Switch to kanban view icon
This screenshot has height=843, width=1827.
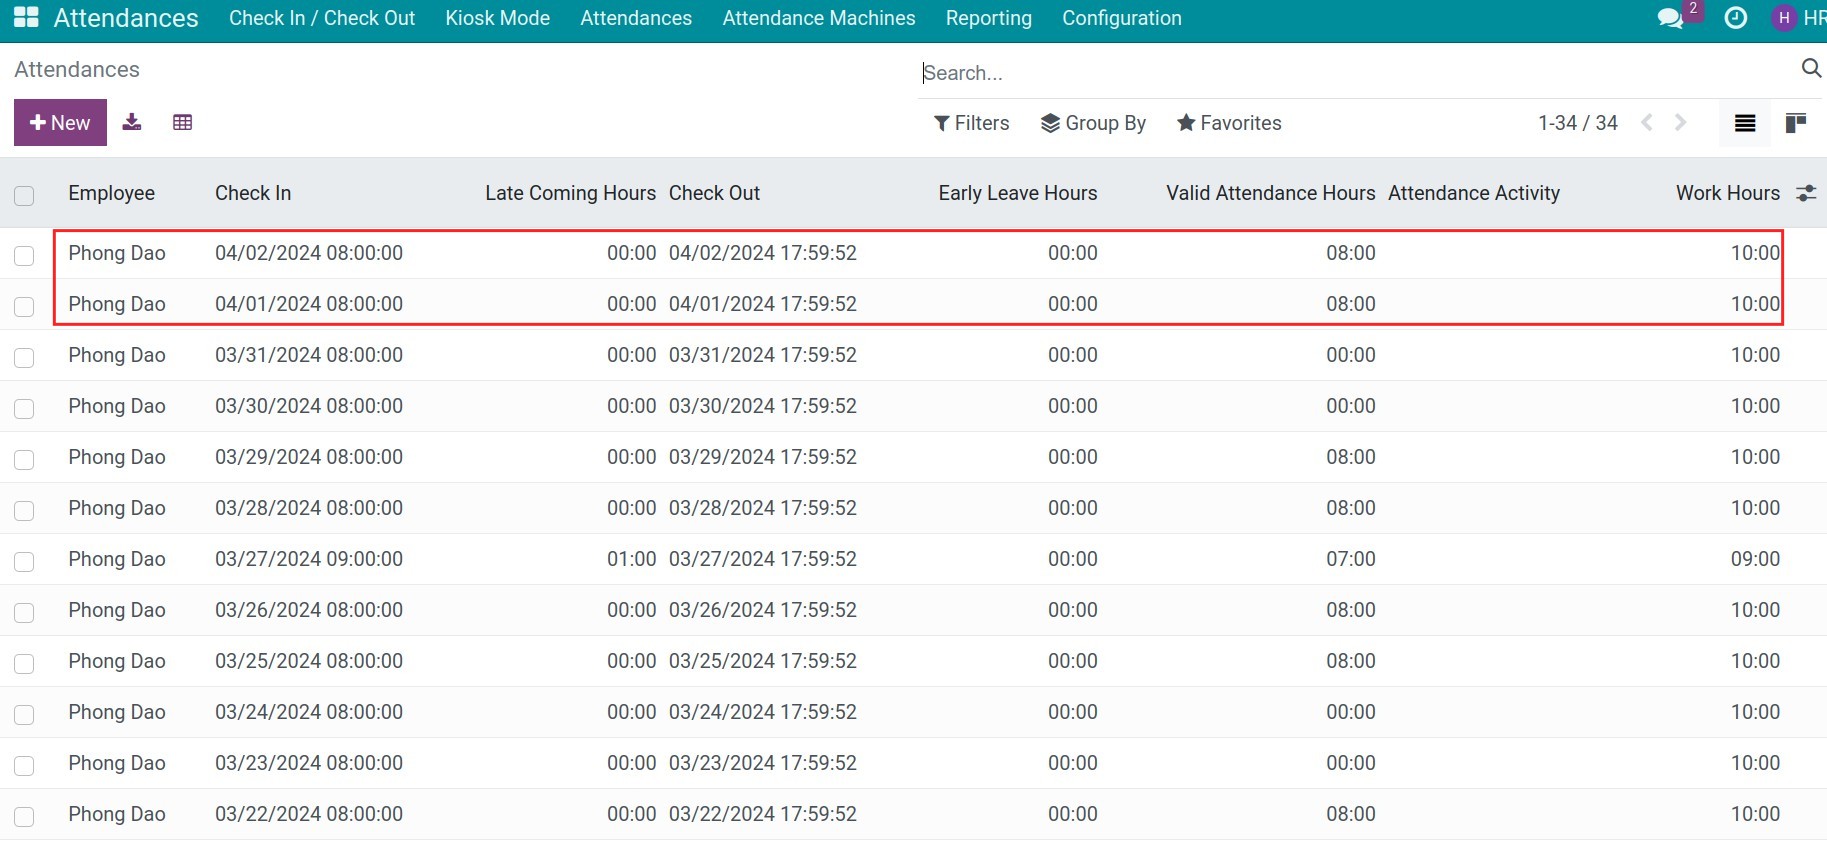(x=1796, y=123)
